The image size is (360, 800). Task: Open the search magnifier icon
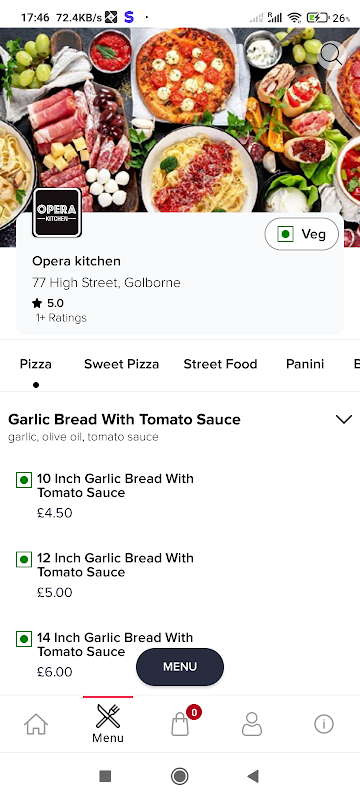click(331, 54)
